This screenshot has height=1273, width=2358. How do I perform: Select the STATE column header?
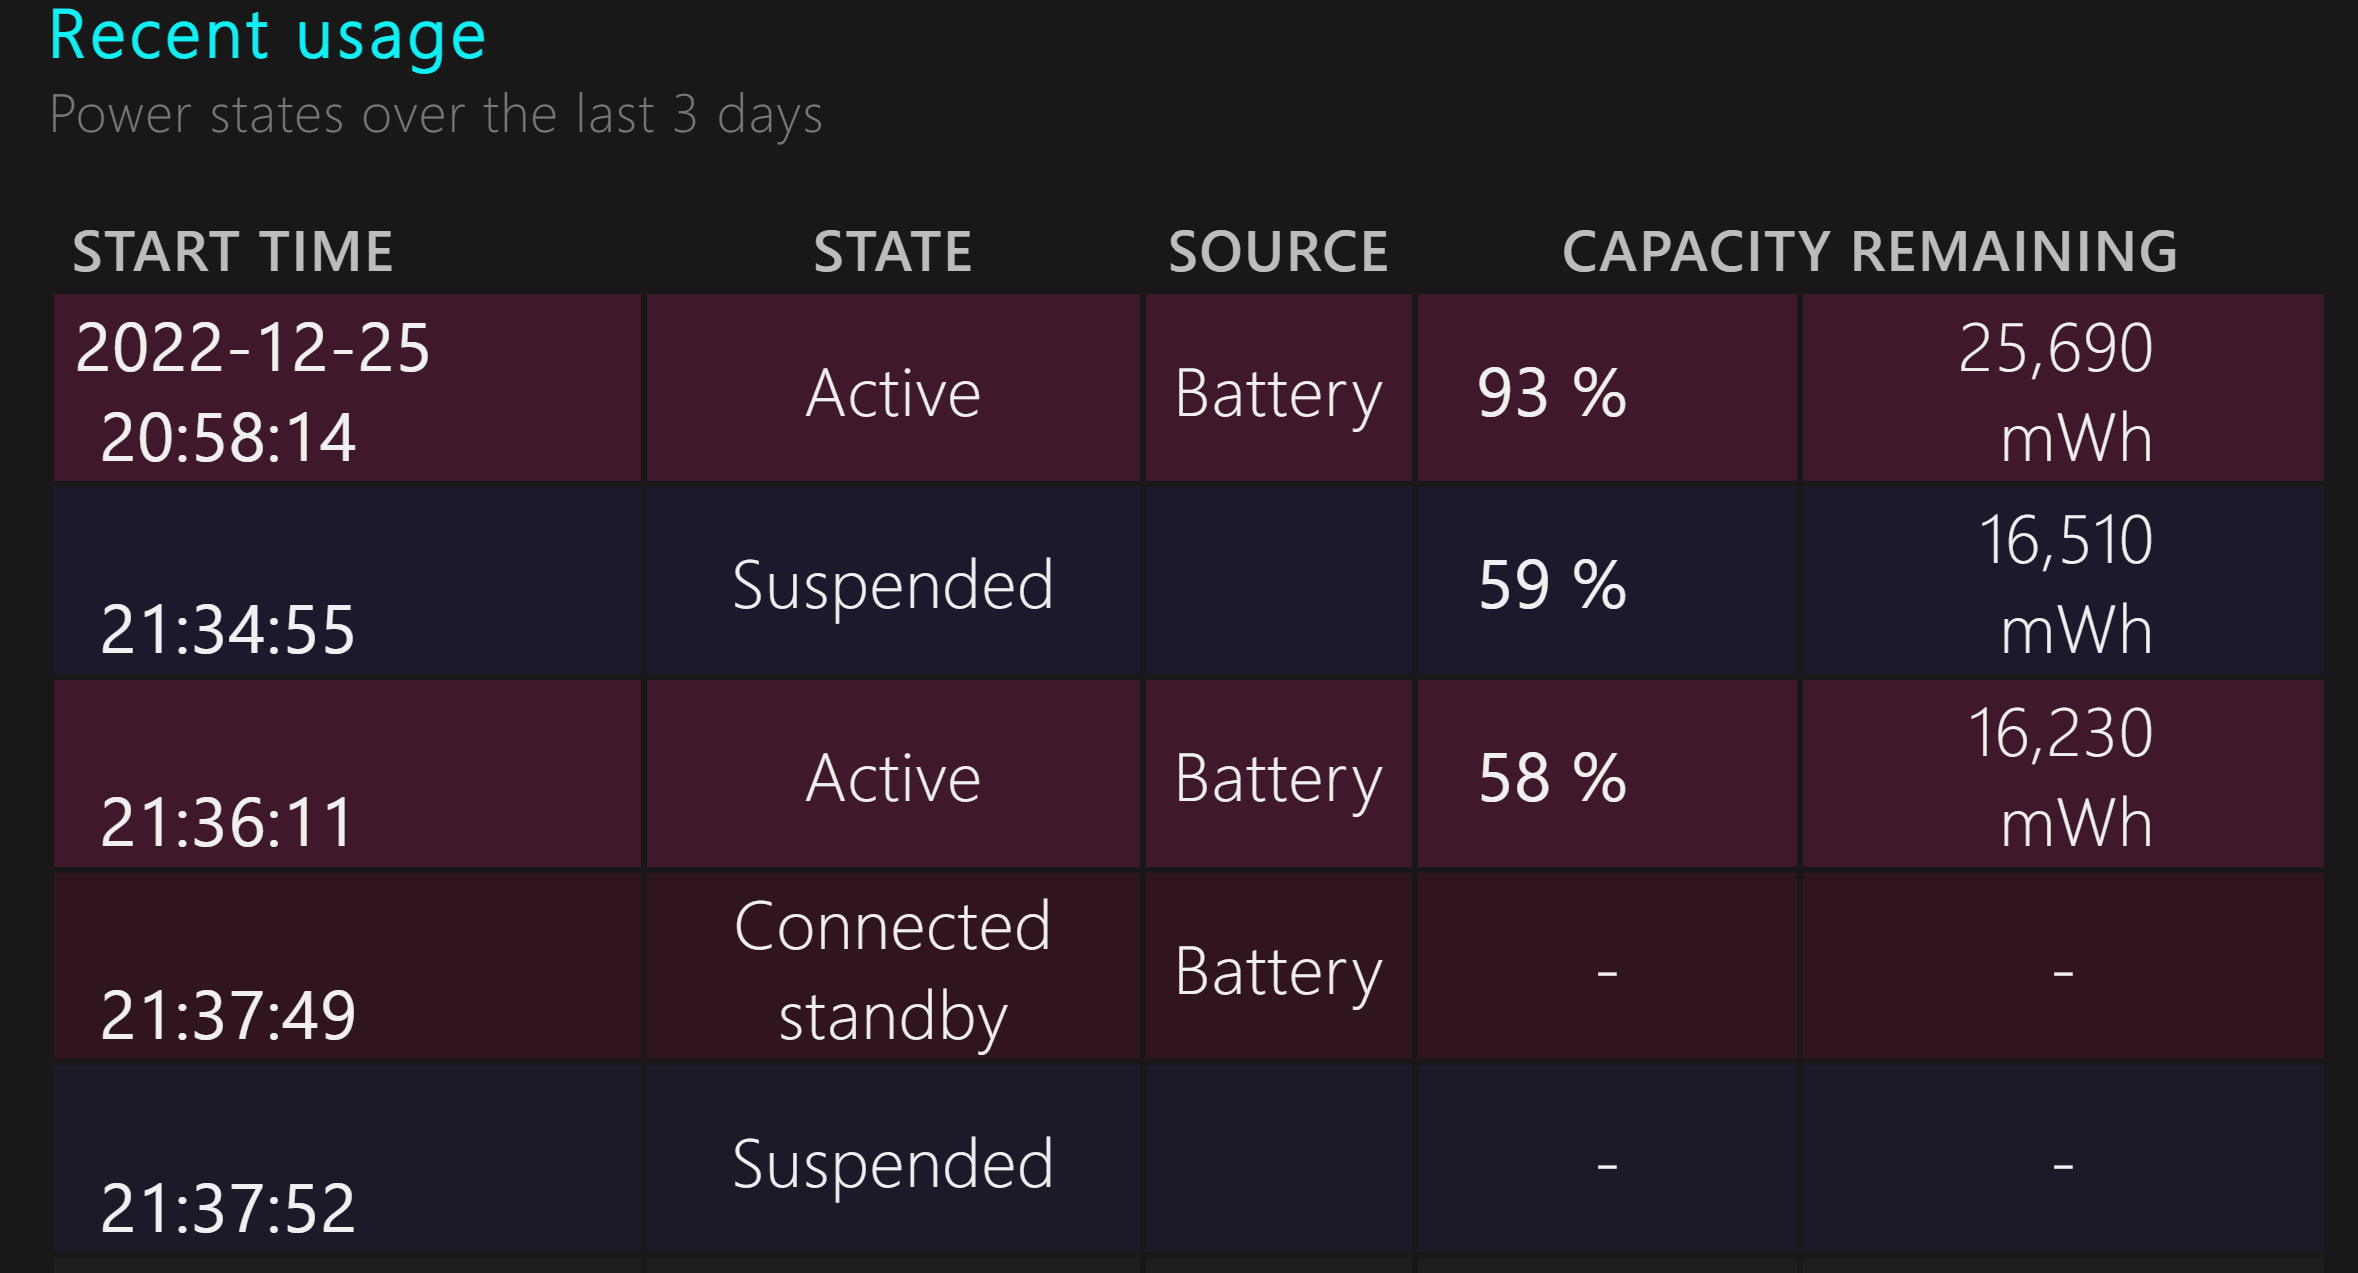(x=893, y=251)
